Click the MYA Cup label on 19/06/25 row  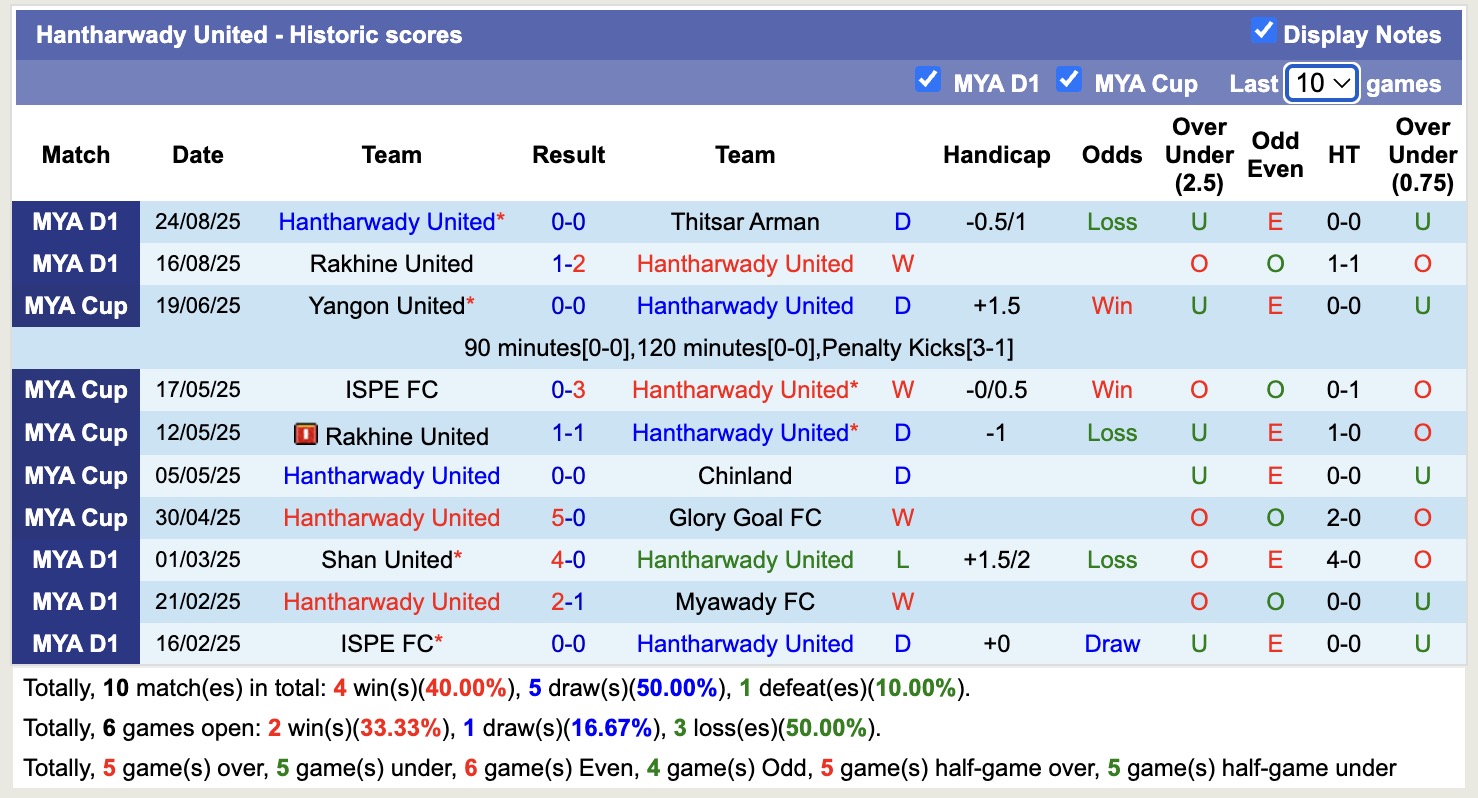[x=76, y=306]
